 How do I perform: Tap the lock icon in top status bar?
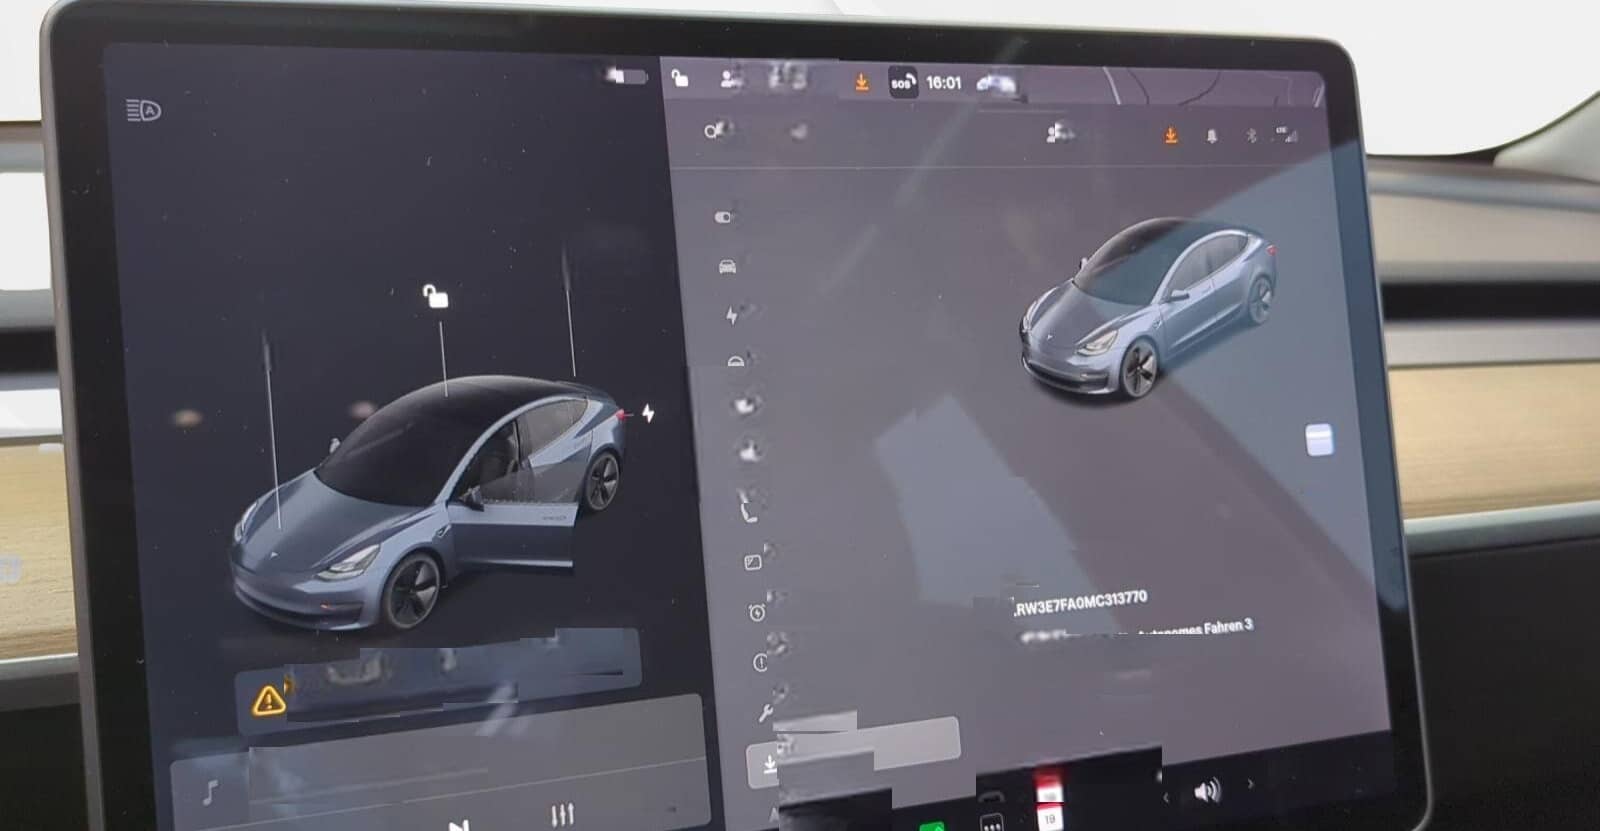click(680, 78)
